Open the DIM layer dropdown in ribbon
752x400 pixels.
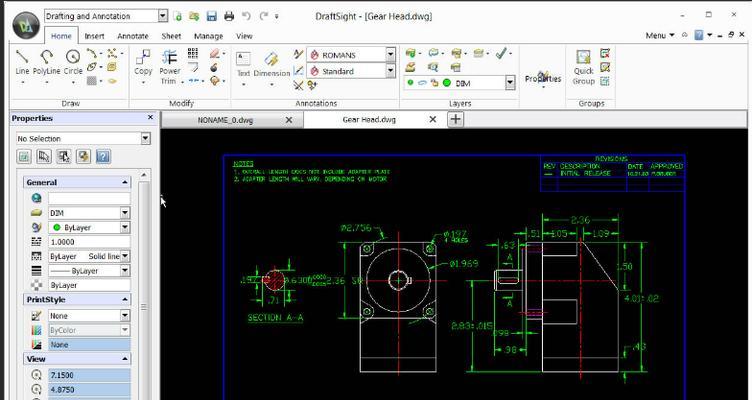click(x=510, y=83)
